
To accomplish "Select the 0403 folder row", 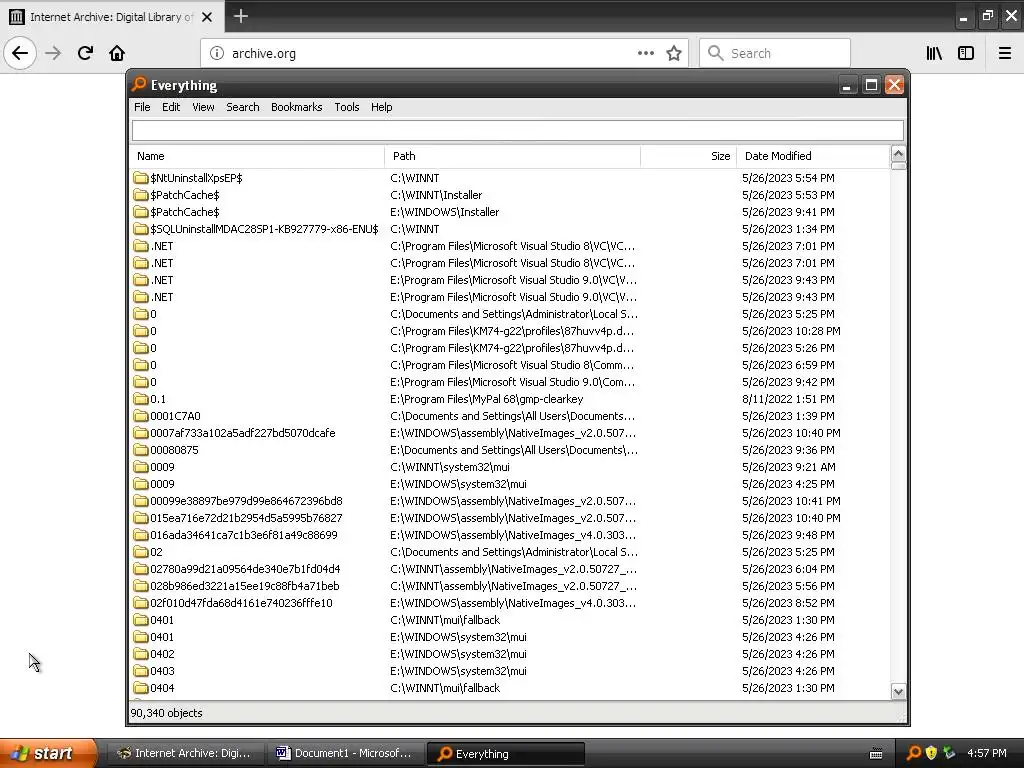I will pyautogui.click(x=509, y=671).
